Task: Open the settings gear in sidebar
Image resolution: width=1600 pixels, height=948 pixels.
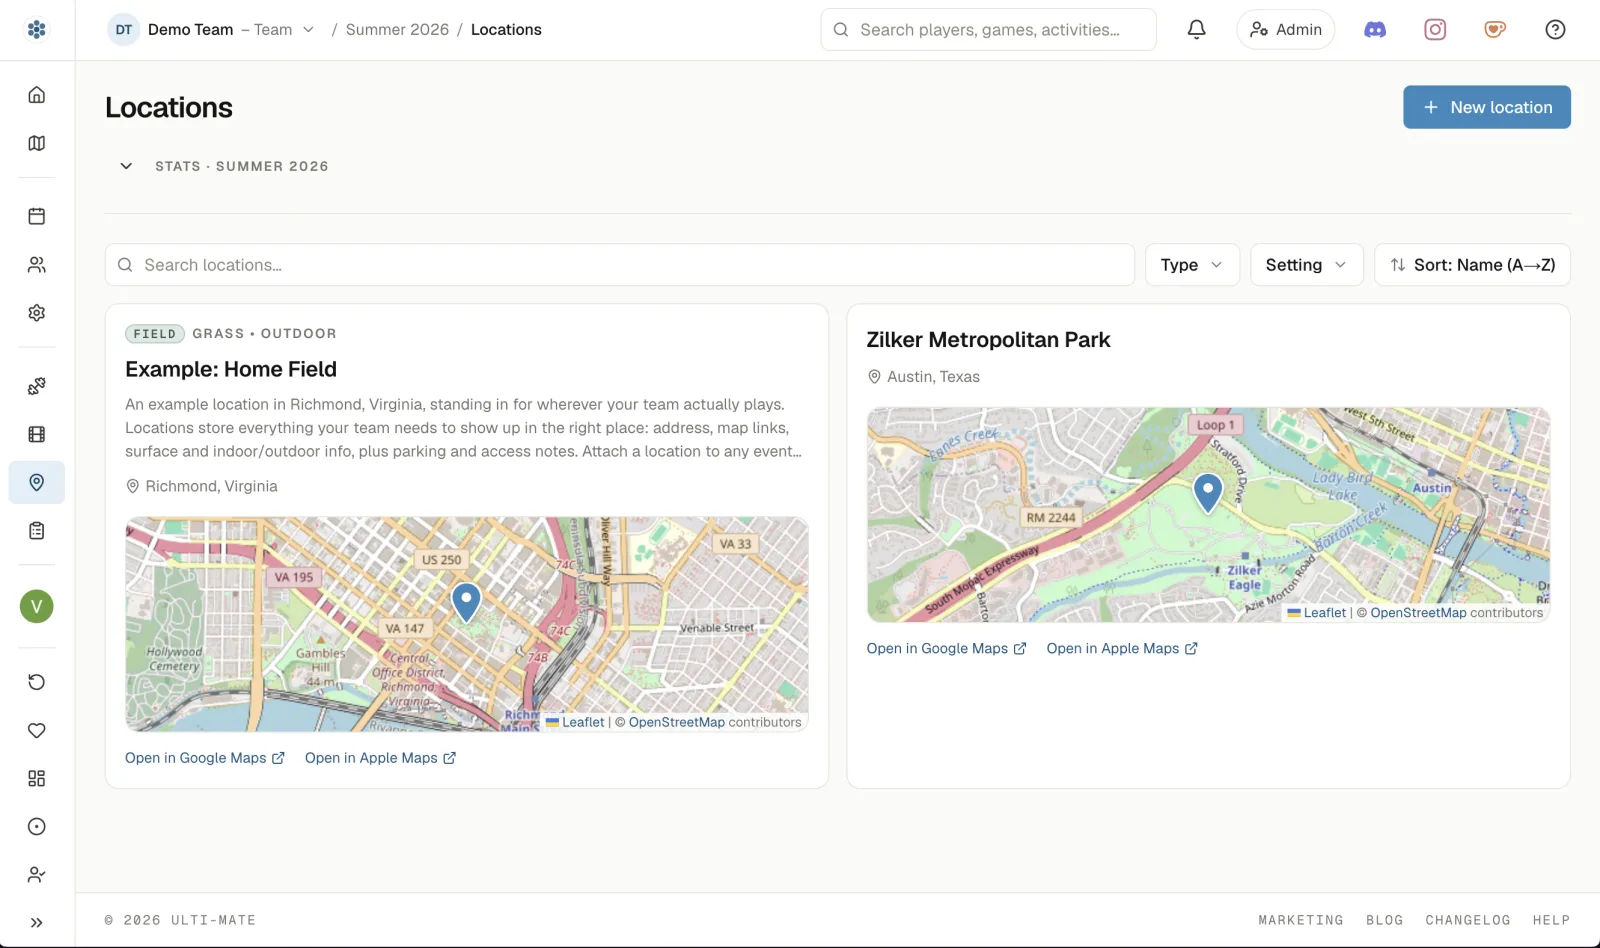Action: [x=37, y=313]
